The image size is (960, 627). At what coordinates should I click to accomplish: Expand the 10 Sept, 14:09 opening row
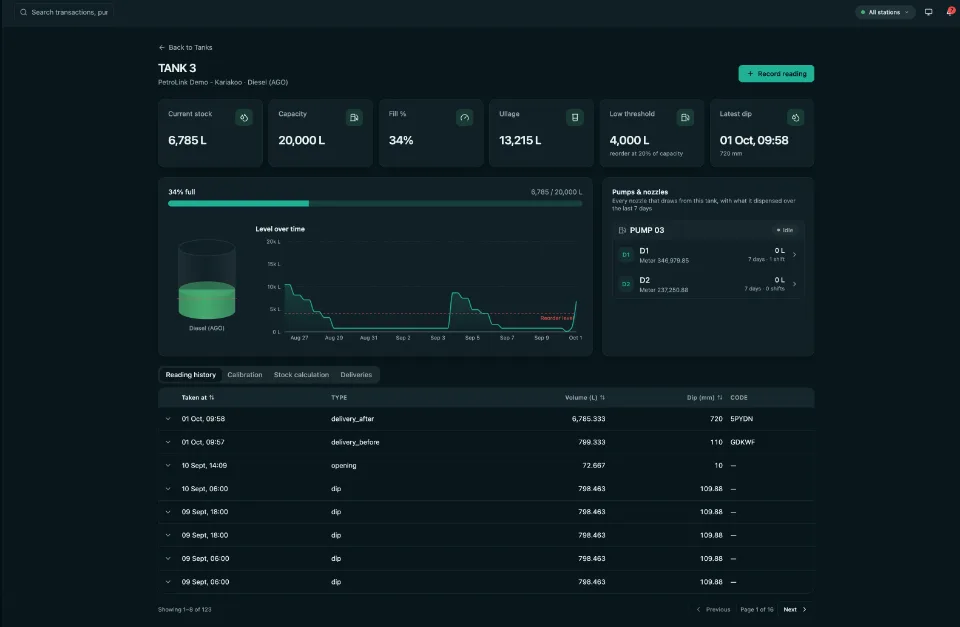(168, 465)
